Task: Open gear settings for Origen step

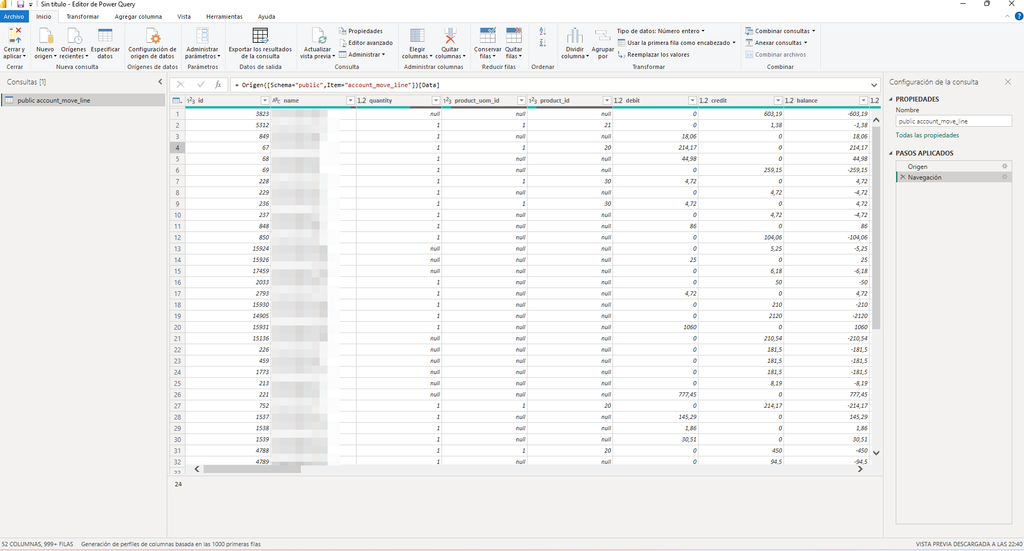Action: coord(1004,166)
